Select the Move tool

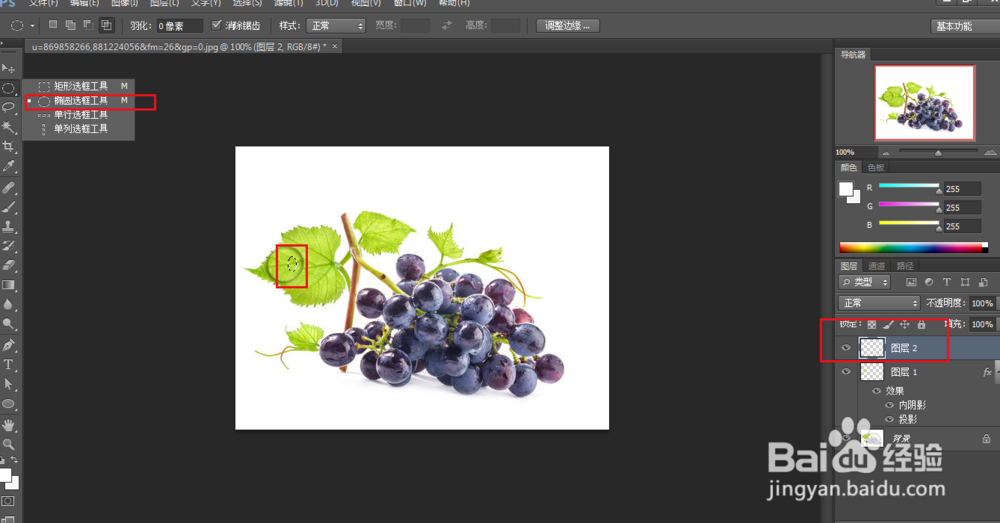8,68
